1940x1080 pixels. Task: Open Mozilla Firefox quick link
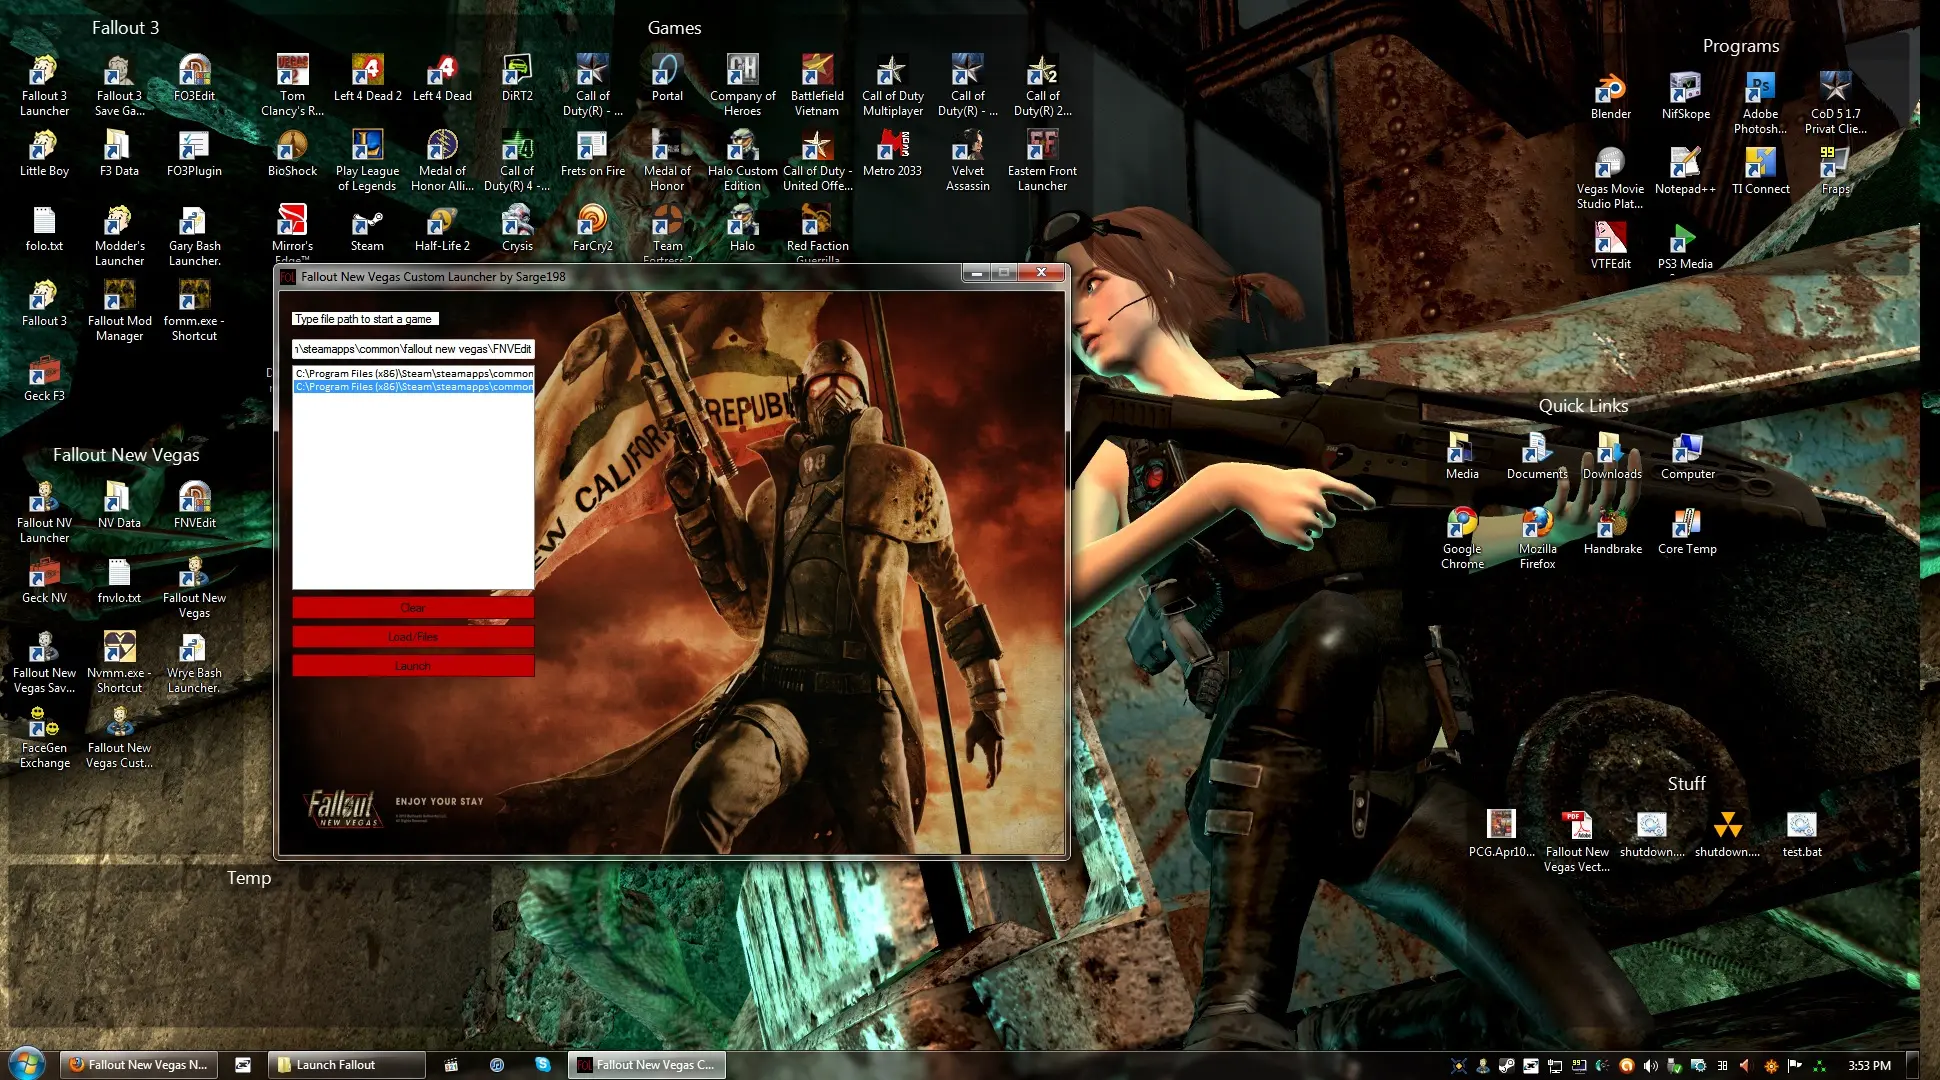pyautogui.click(x=1537, y=538)
